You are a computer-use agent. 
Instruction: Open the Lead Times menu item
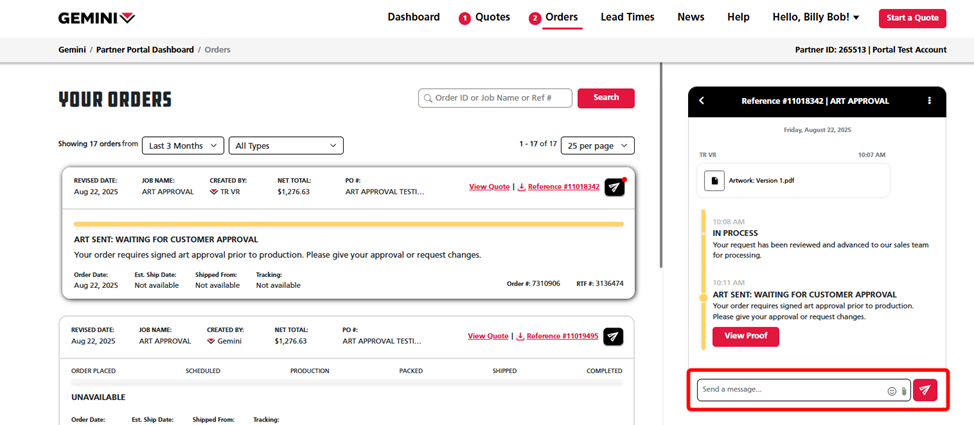coord(627,17)
